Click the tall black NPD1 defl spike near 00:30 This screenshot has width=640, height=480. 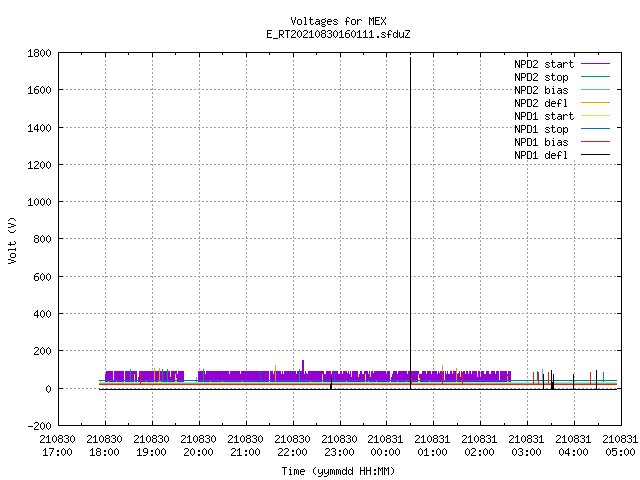coord(411,223)
